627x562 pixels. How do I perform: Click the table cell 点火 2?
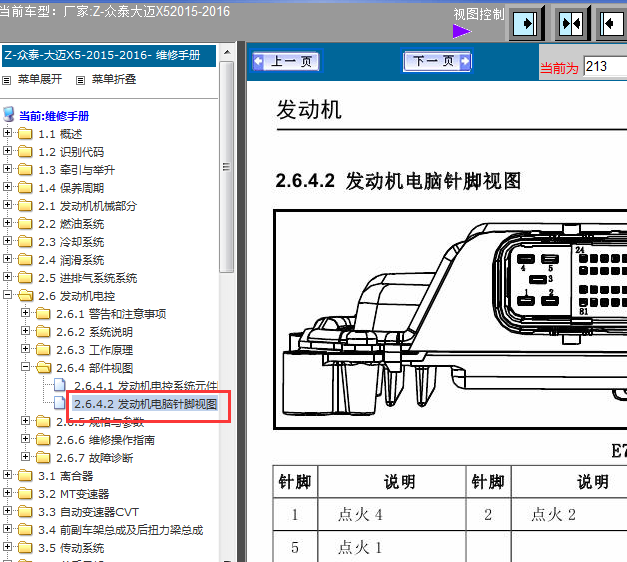click(x=569, y=514)
